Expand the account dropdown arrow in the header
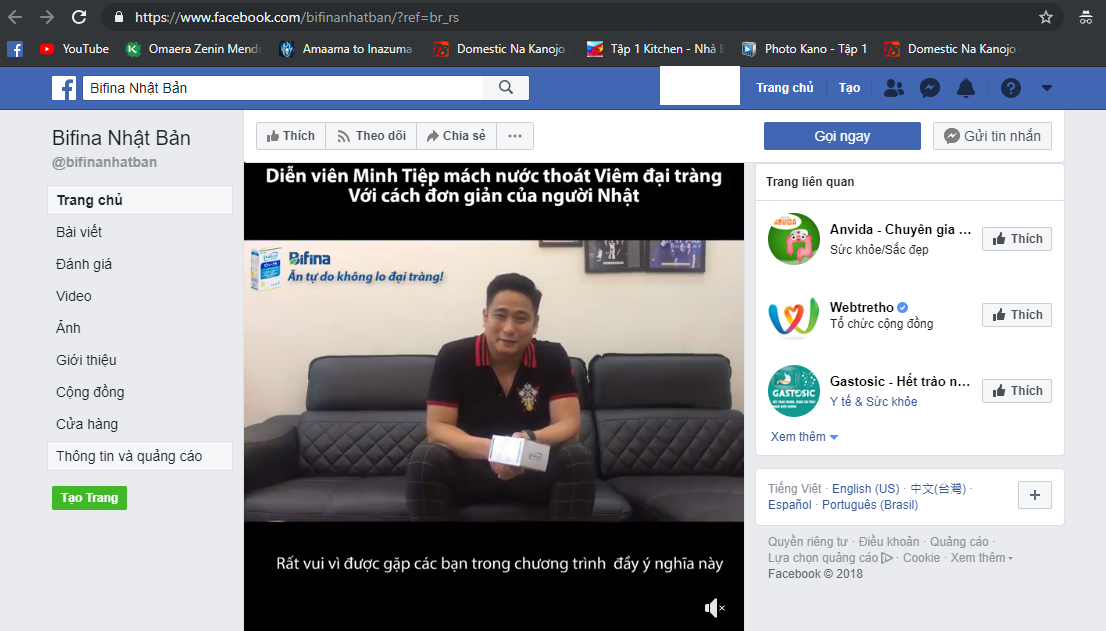Viewport: 1106px width, 631px height. [x=1047, y=88]
